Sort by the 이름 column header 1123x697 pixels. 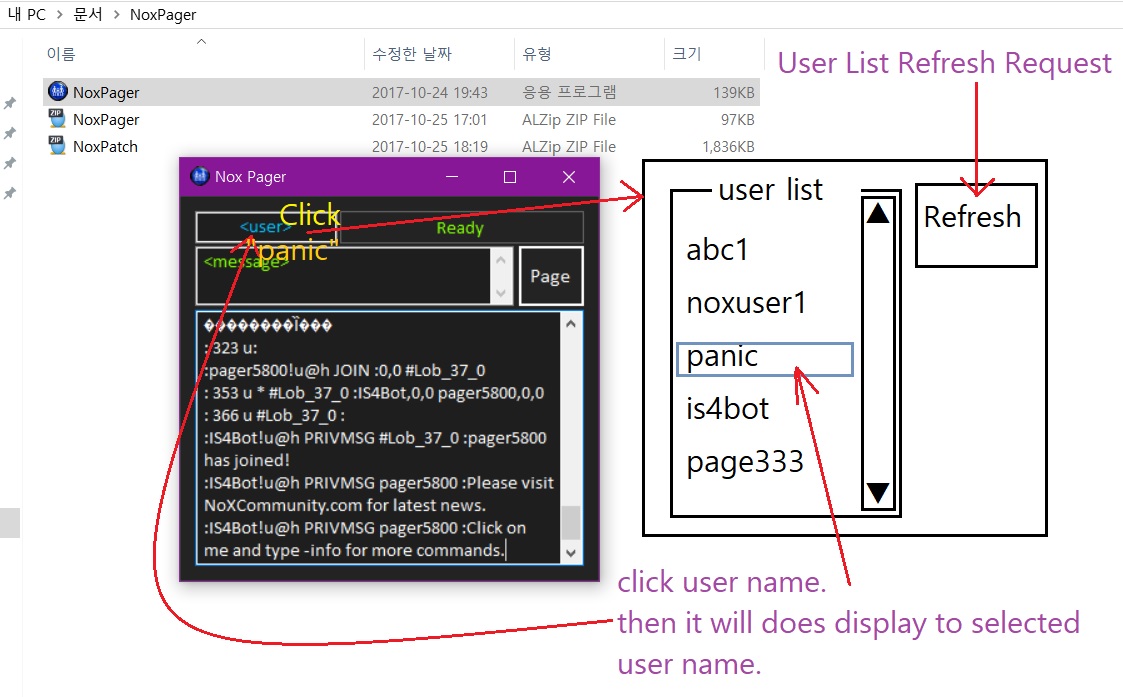click(x=61, y=54)
